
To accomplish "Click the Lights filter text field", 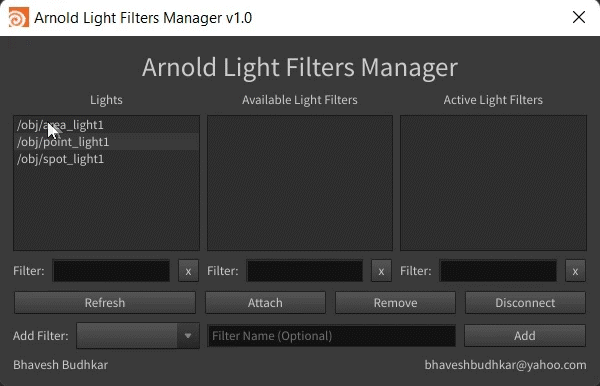I will tap(111, 271).
